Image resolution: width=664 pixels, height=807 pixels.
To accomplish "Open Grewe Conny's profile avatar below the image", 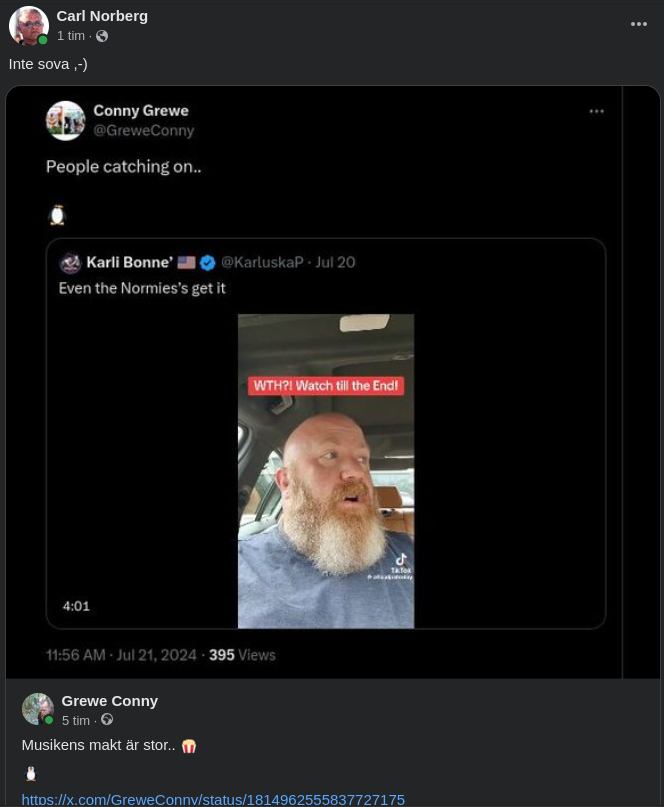I will pyautogui.click(x=38, y=709).
